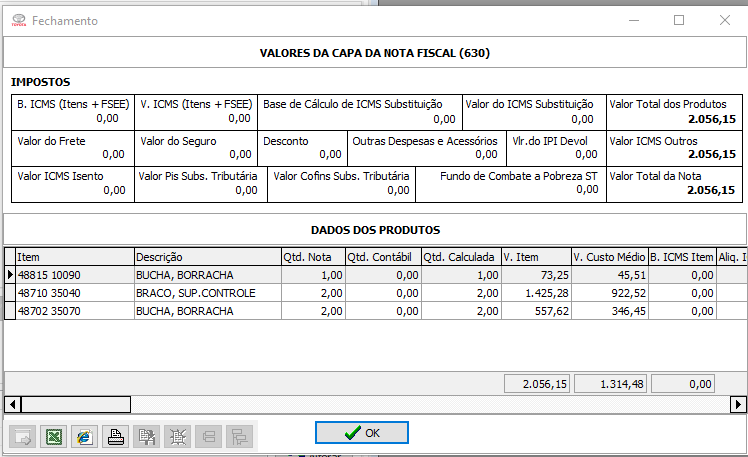The width and height of the screenshot is (748, 457).
Task: Click the Outras Despesas e Acessórios field
Action: tap(427, 148)
